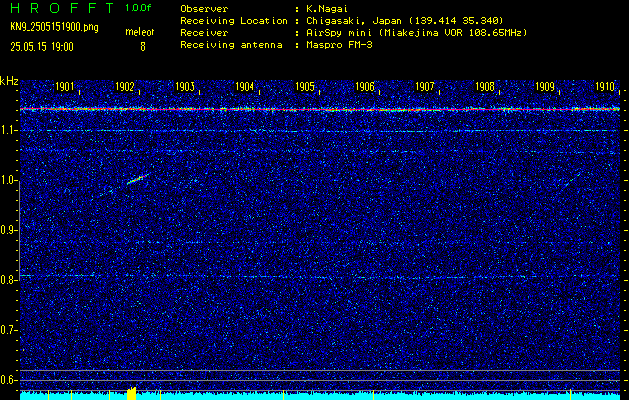Click the 1.0 frequency axis label
This screenshot has width=629, height=400.
point(7,180)
